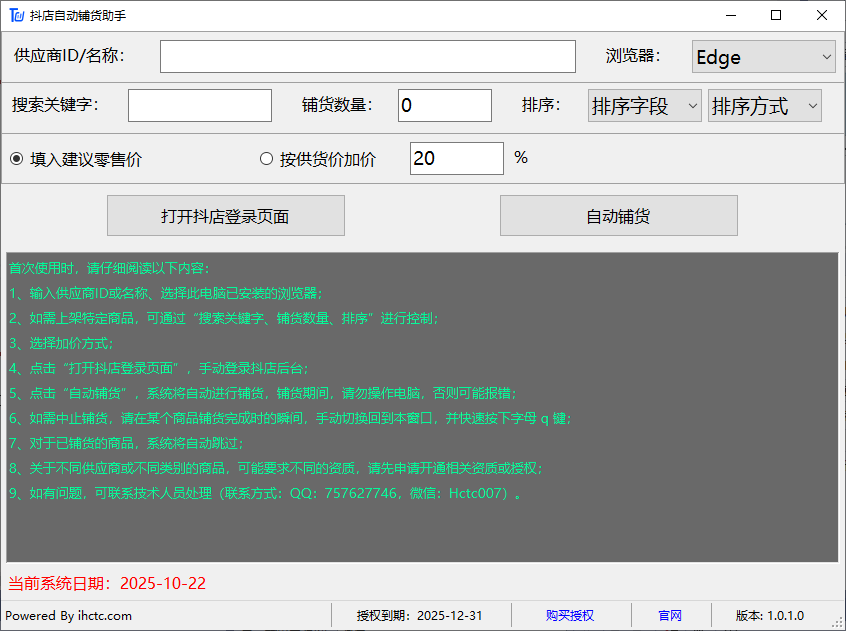Click the Powered By ihctc.com text
The width and height of the screenshot is (846, 631).
[x=69, y=616]
